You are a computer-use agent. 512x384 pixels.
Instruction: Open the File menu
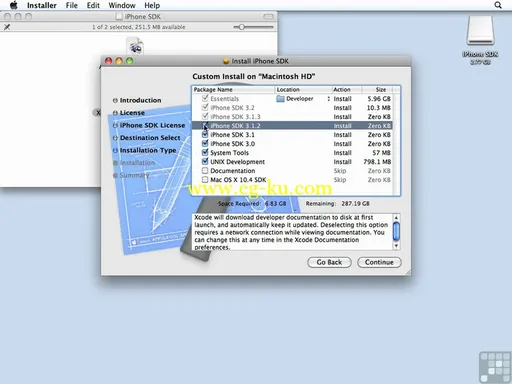pyautogui.click(x=72, y=5)
